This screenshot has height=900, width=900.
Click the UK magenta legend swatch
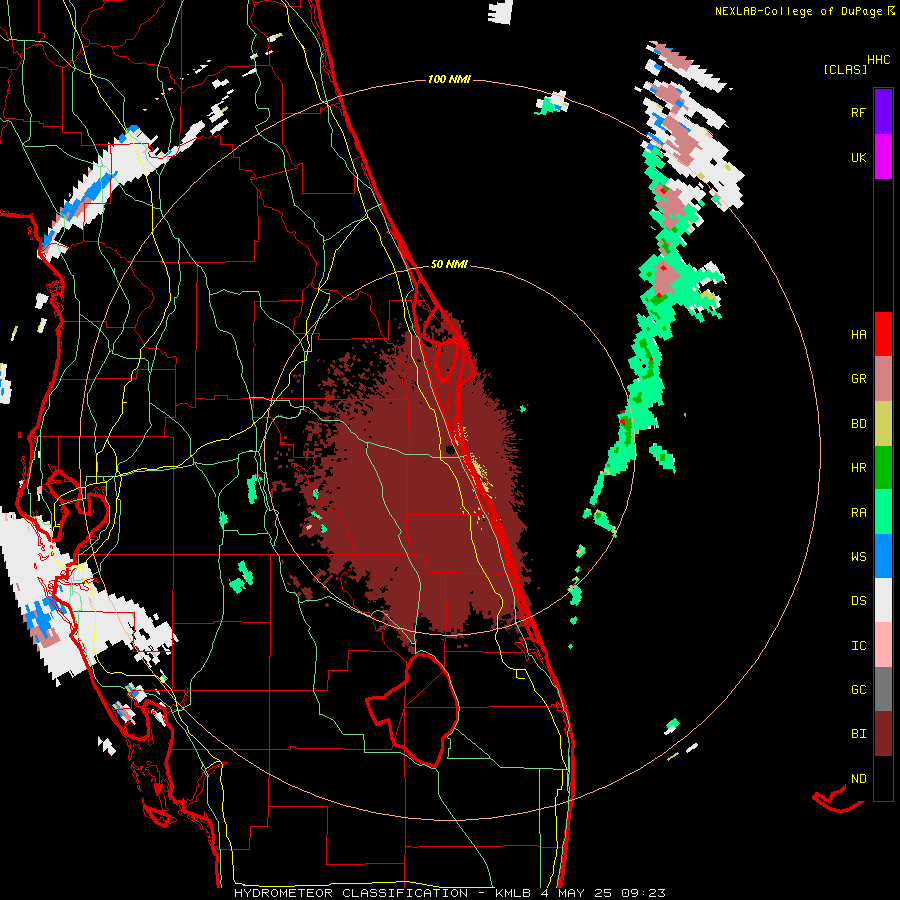(x=883, y=156)
